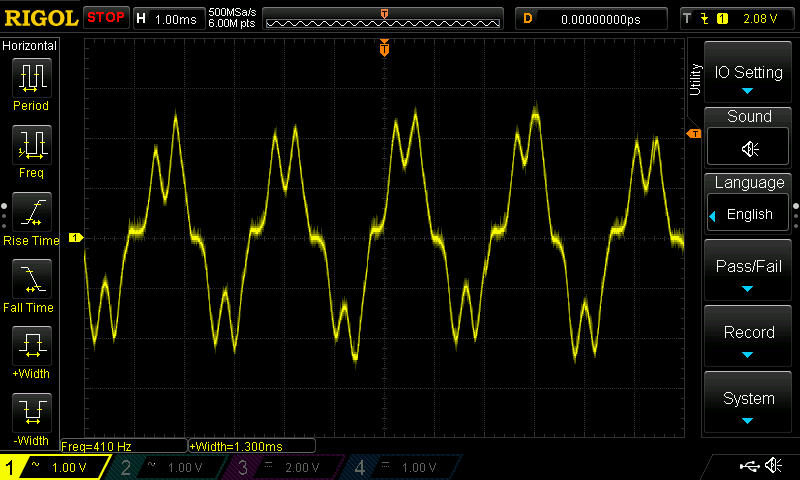Select the +Width measurement icon
Viewport: 800px width, 480px height.
tap(31, 347)
